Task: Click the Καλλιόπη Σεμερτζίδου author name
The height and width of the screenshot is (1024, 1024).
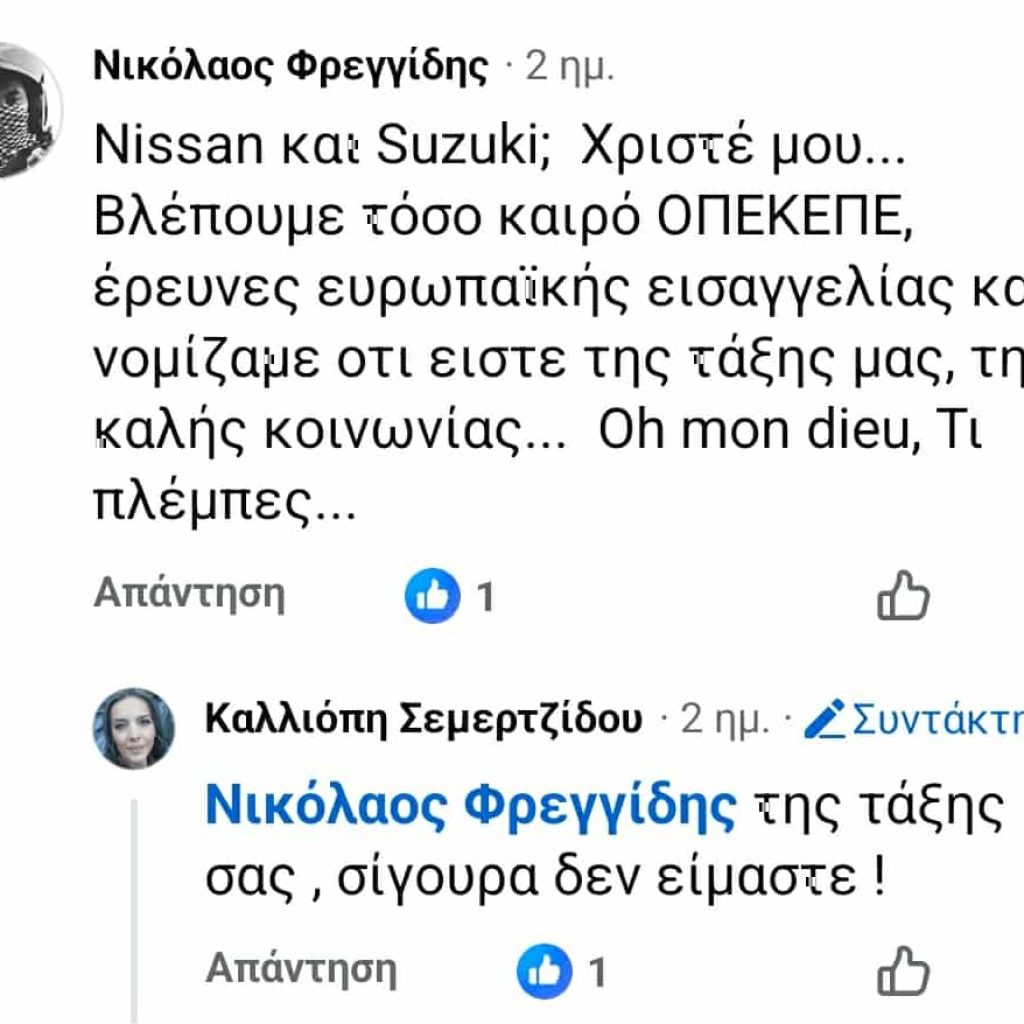Action: click(x=423, y=719)
